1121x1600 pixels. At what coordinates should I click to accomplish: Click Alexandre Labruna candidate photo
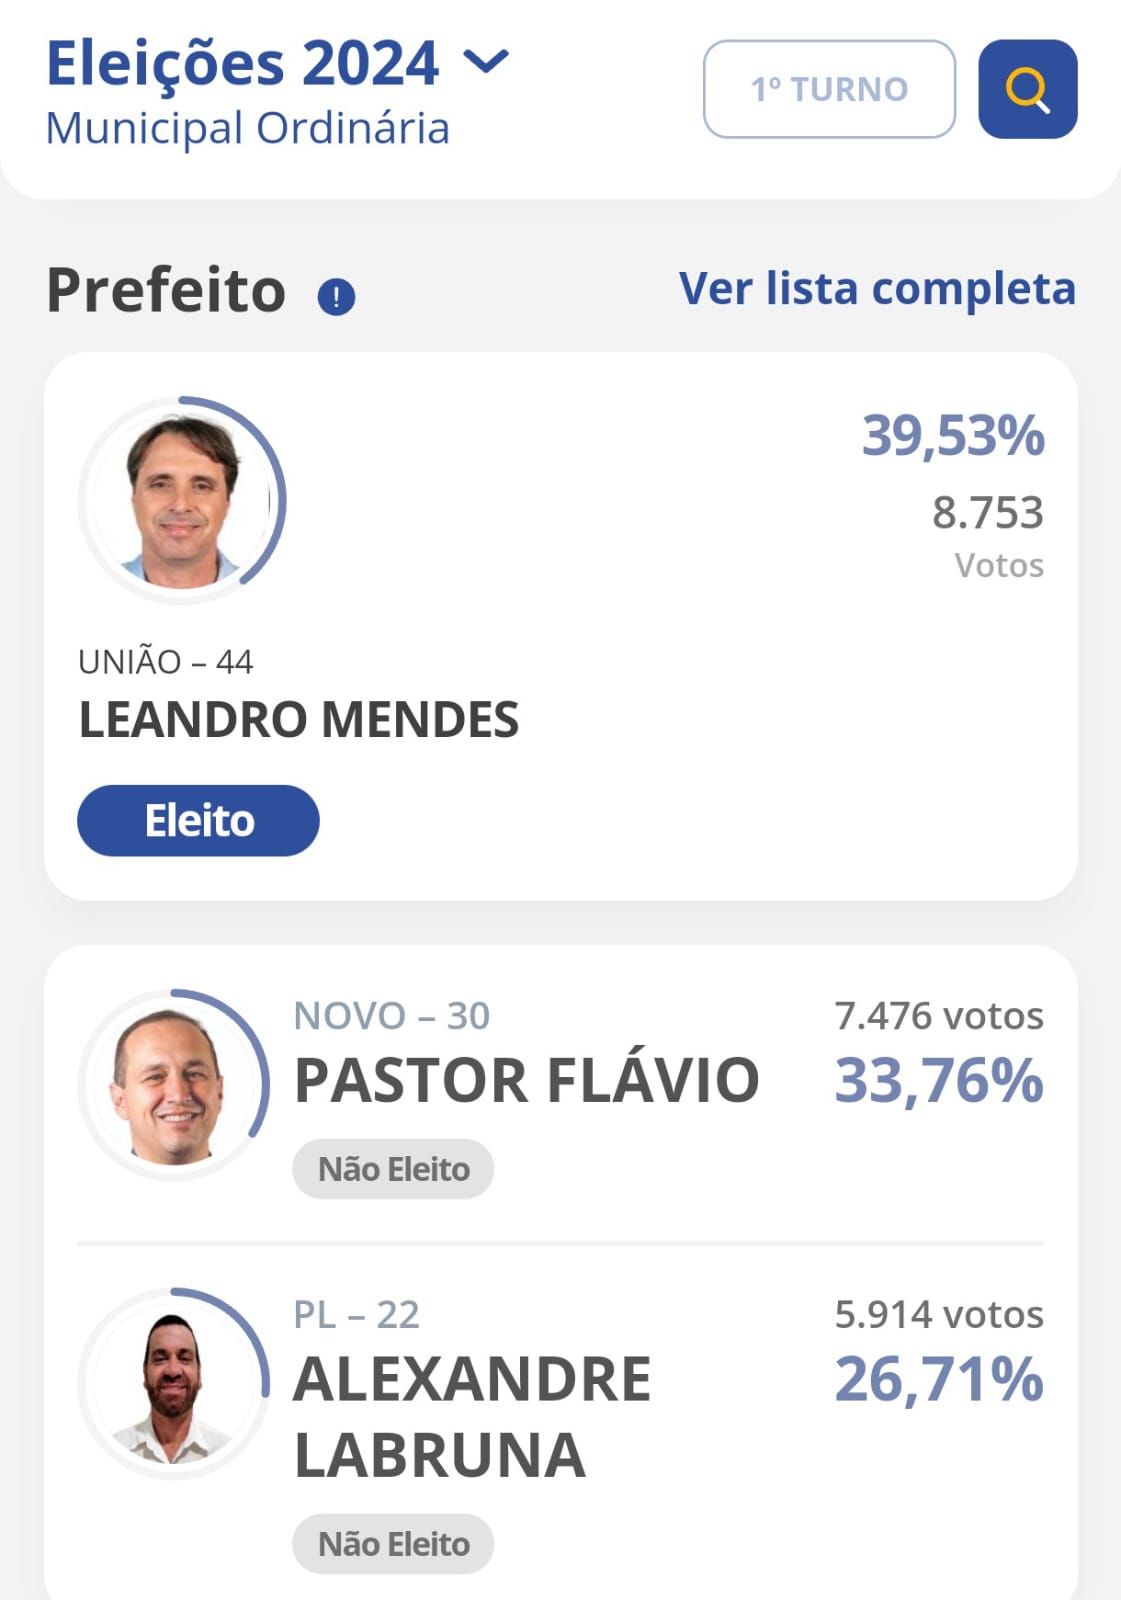(x=173, y=1383)
